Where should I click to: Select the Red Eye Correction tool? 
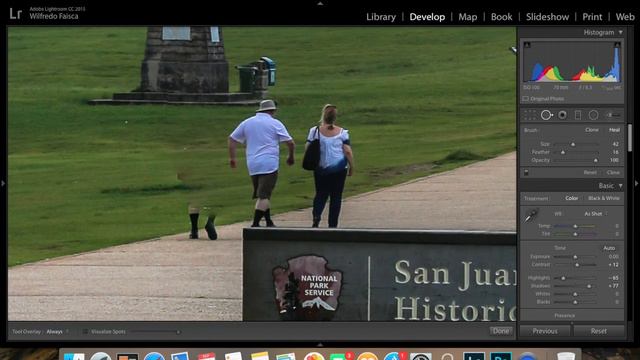(562, 116)
